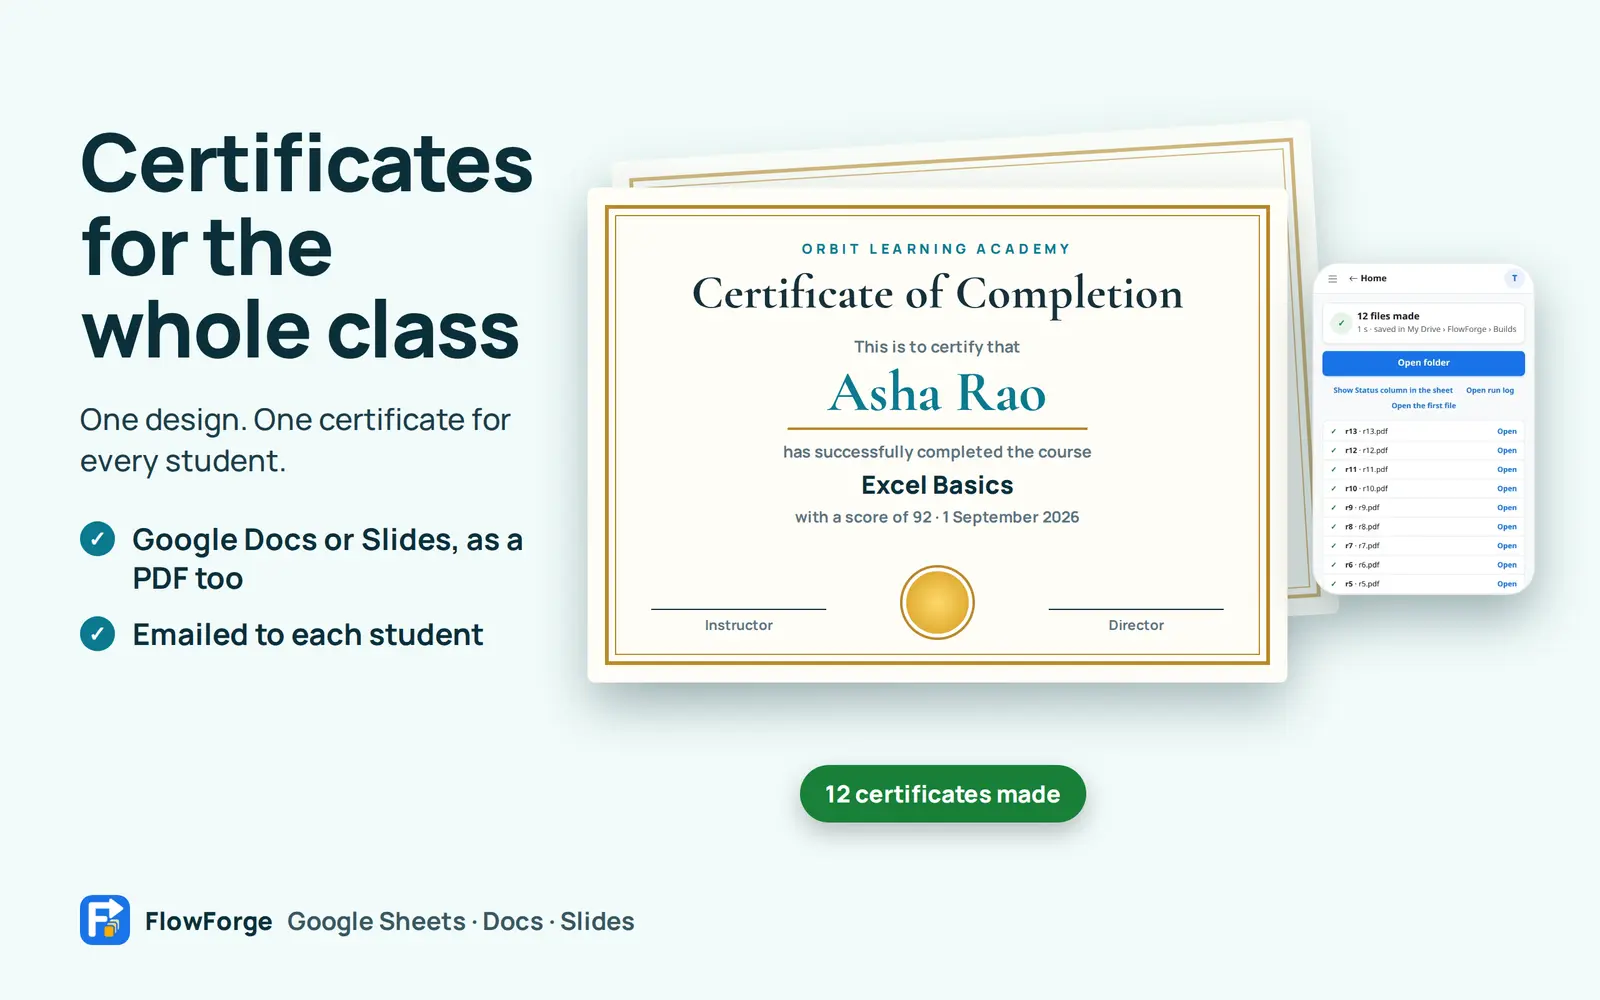Click Show Status column in the sheet
The image size is (1600, 1000).
(1392, 391)
